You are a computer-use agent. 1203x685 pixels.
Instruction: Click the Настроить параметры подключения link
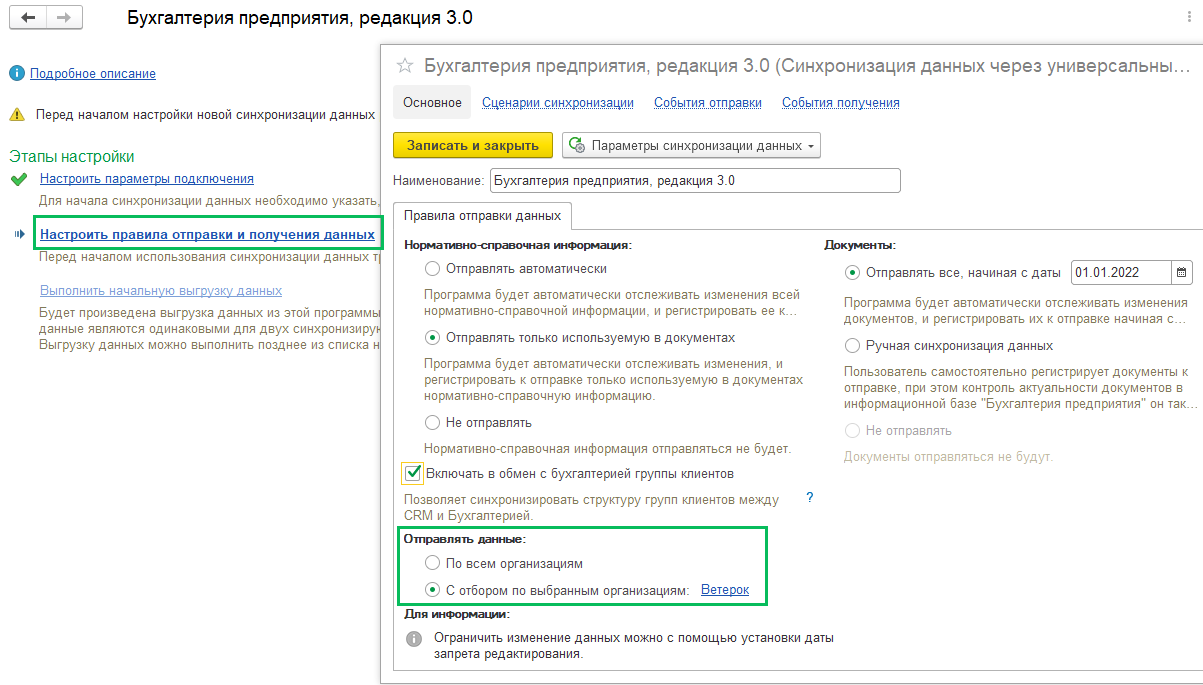[147, 179]
